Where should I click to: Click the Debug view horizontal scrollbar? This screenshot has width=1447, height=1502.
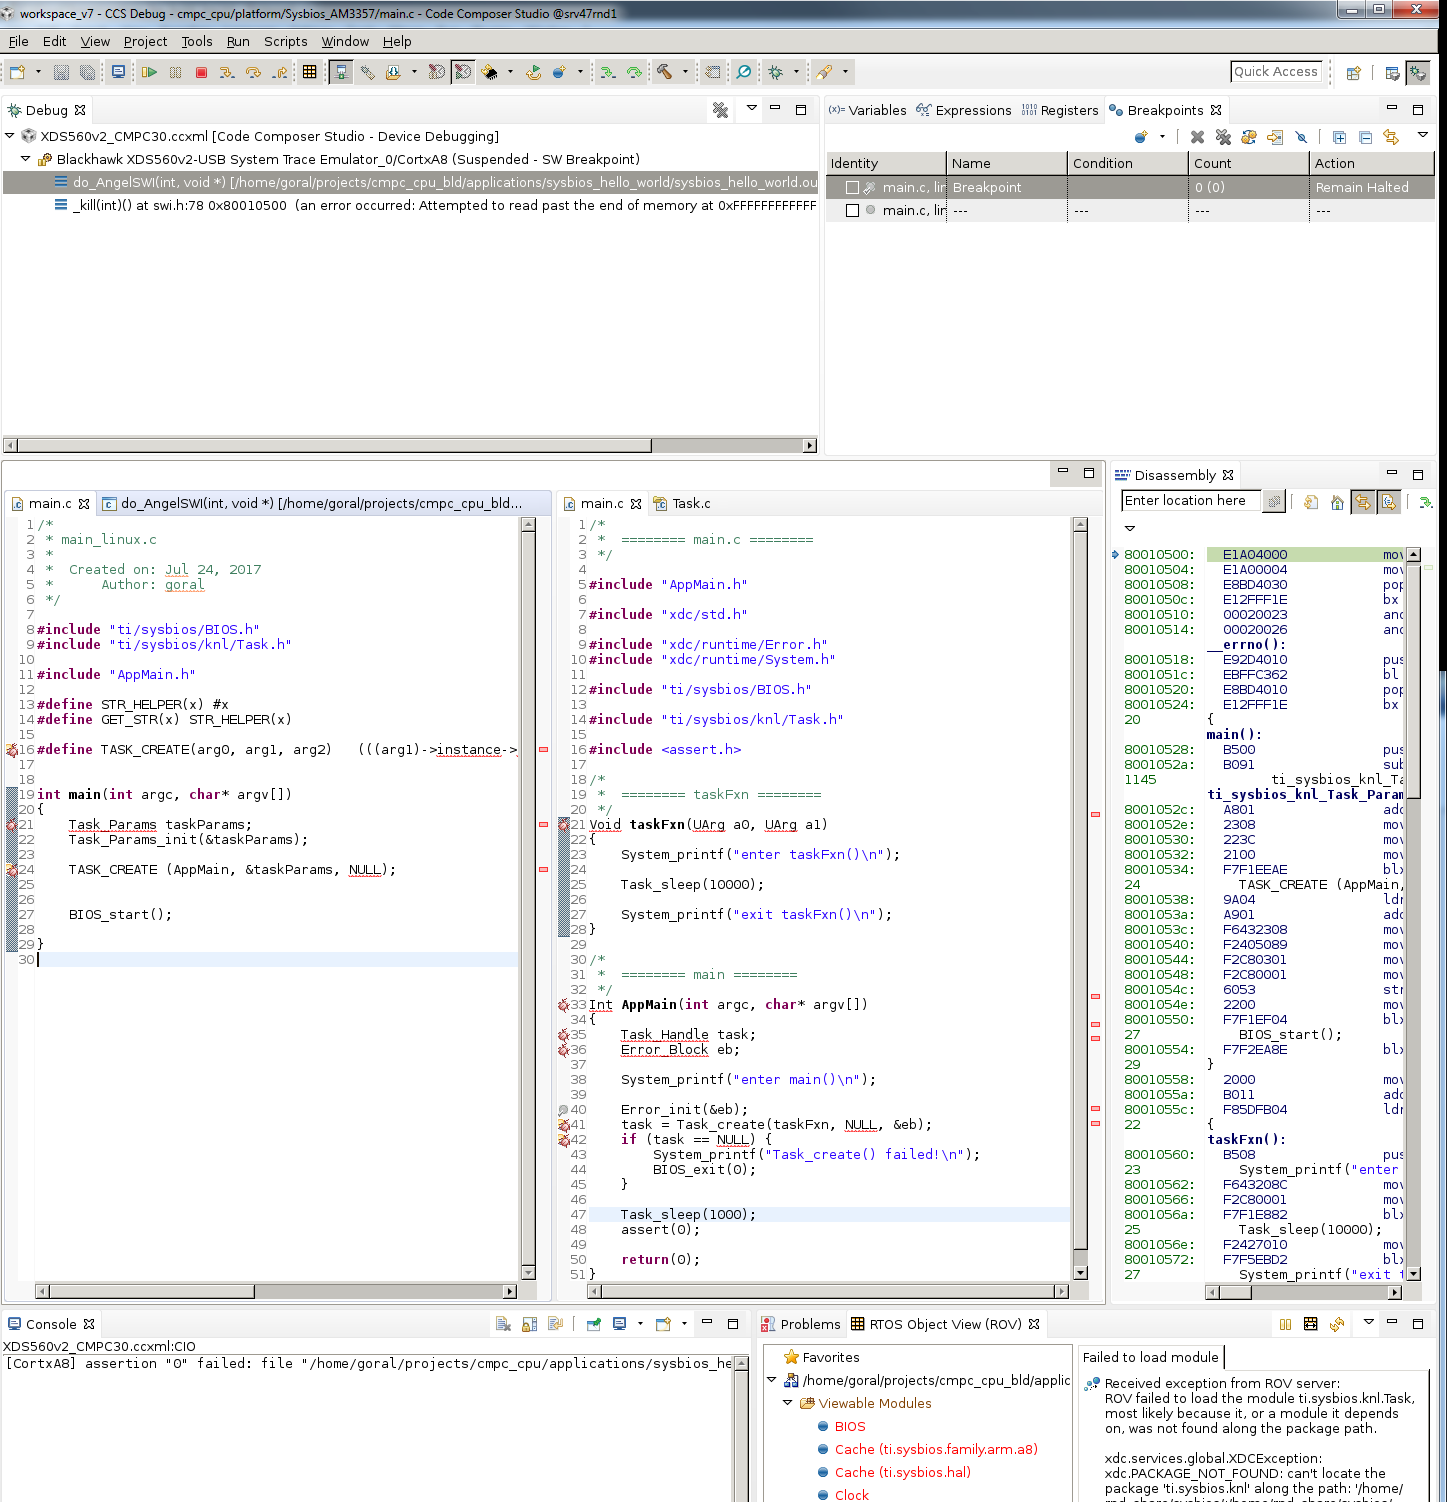[x=410, y=445]
